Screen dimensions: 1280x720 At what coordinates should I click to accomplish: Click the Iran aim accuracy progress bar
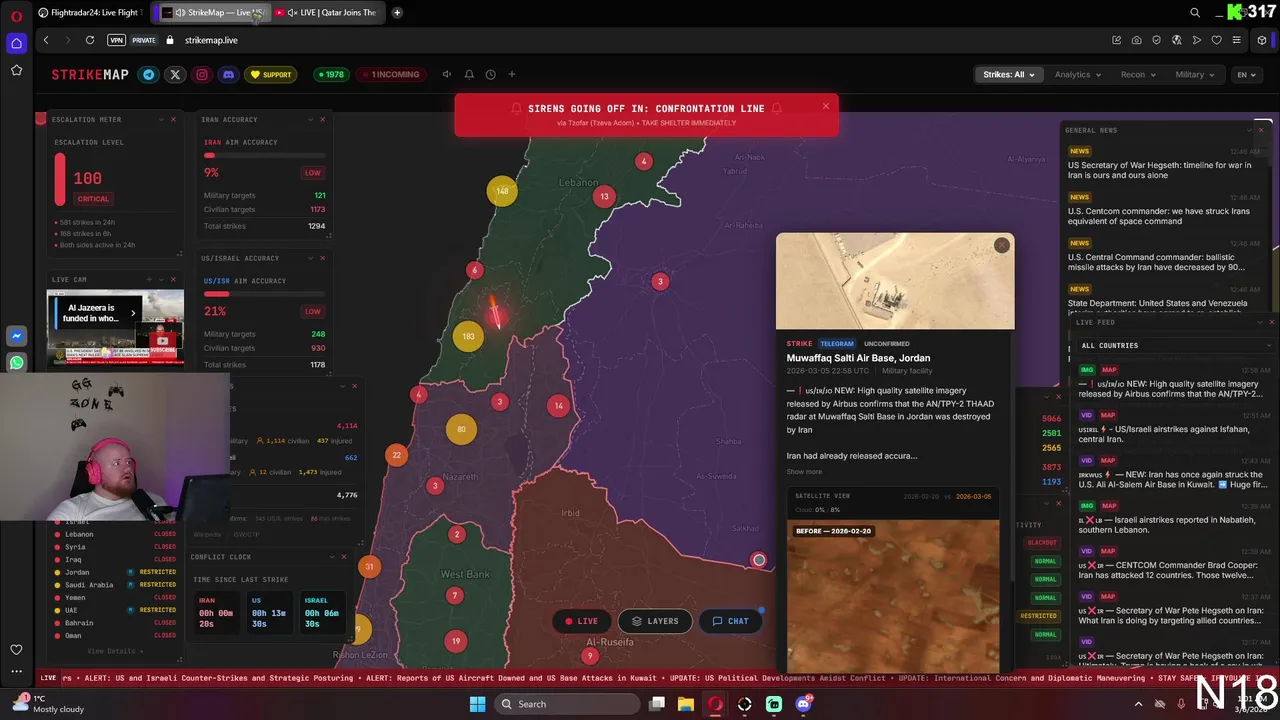pyautogui.click(x=264, y=155)
